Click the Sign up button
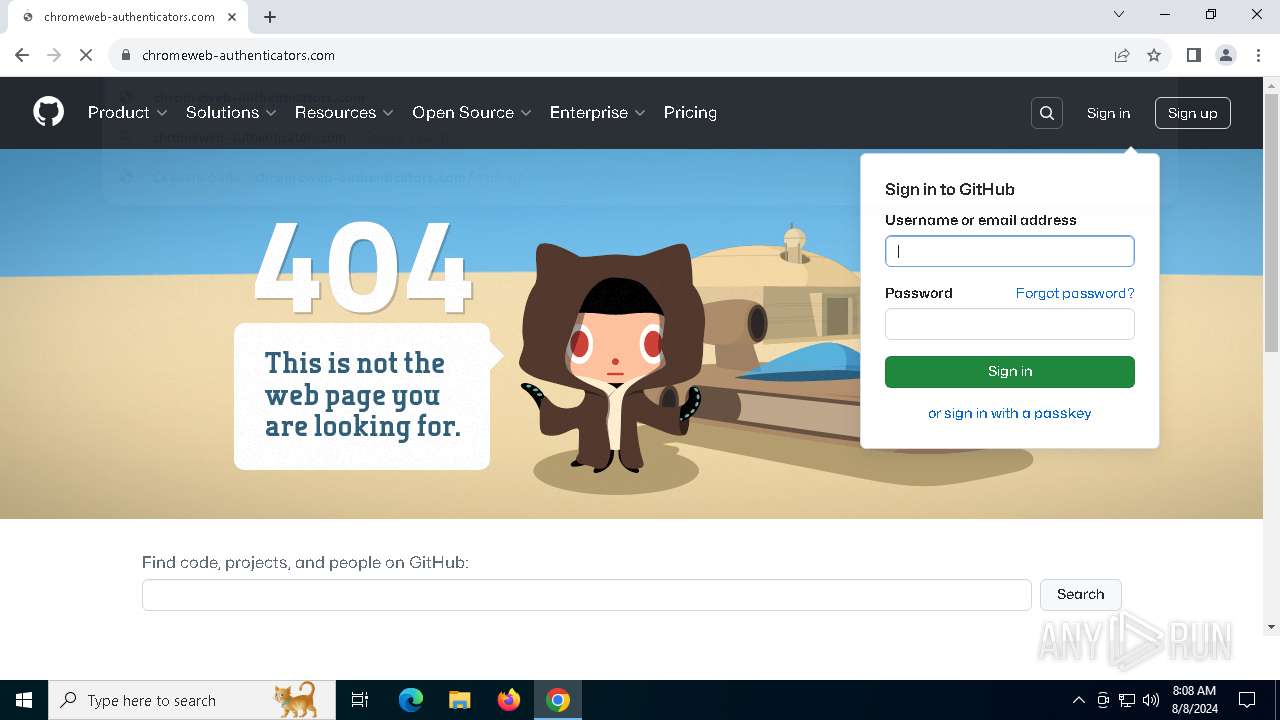Viewport: 1280px width, 720px height. tap(1192, 113)
